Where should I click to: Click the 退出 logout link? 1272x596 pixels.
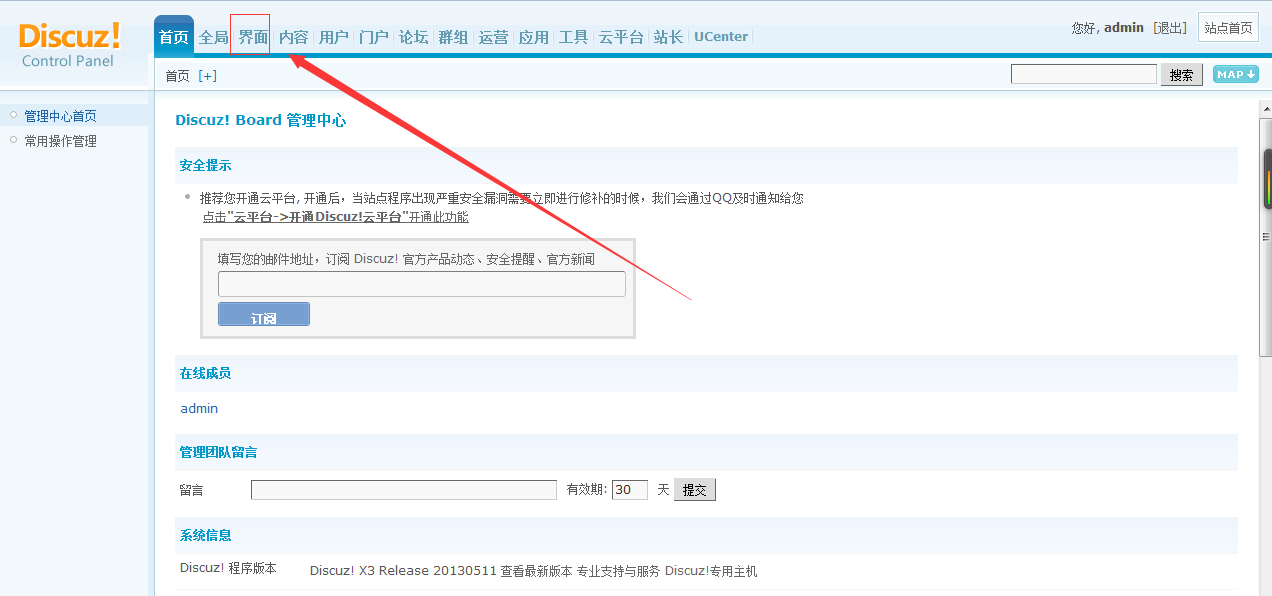click(1170, 28)
